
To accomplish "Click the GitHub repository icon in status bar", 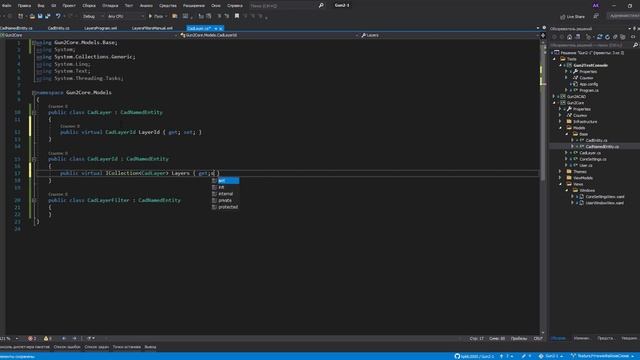I will (x=457, y=356).
